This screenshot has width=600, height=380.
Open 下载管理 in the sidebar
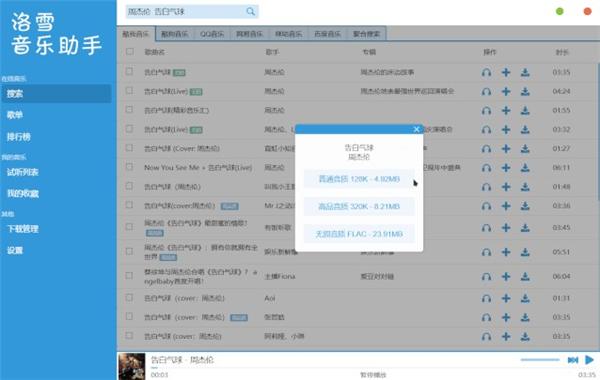point(23,229)
